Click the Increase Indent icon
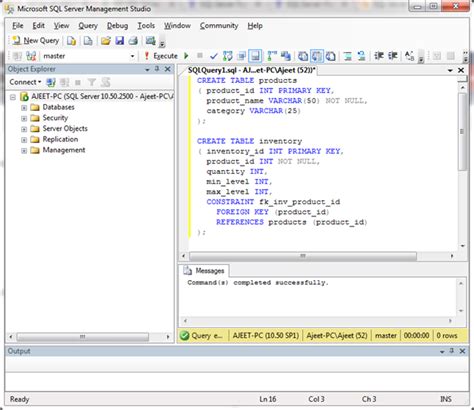The image size is (474, 410). coord(392,56)
